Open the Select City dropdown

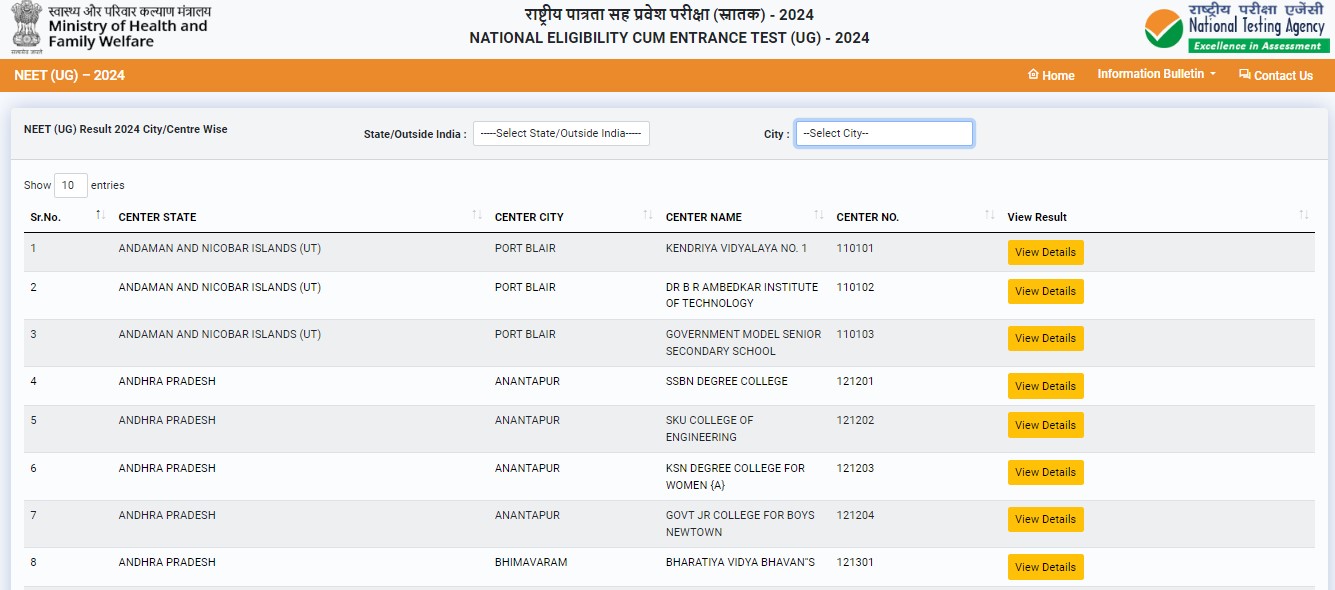(883, 134)
